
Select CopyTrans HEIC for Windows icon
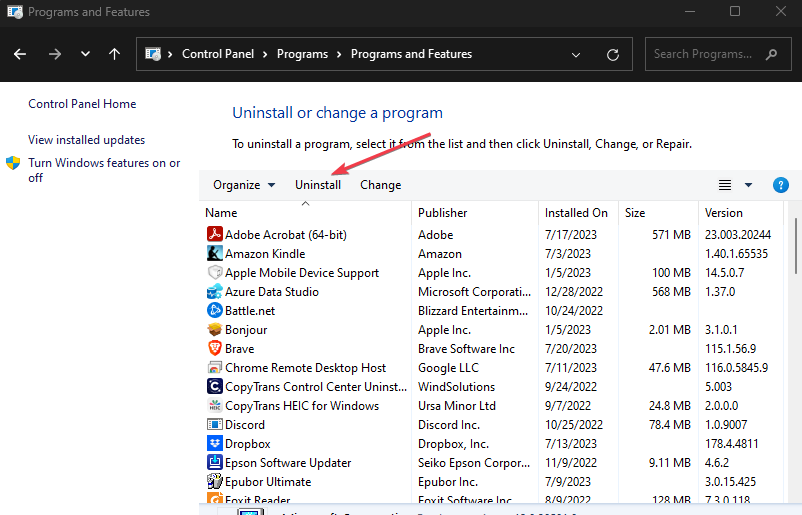[x=214, y=406]
